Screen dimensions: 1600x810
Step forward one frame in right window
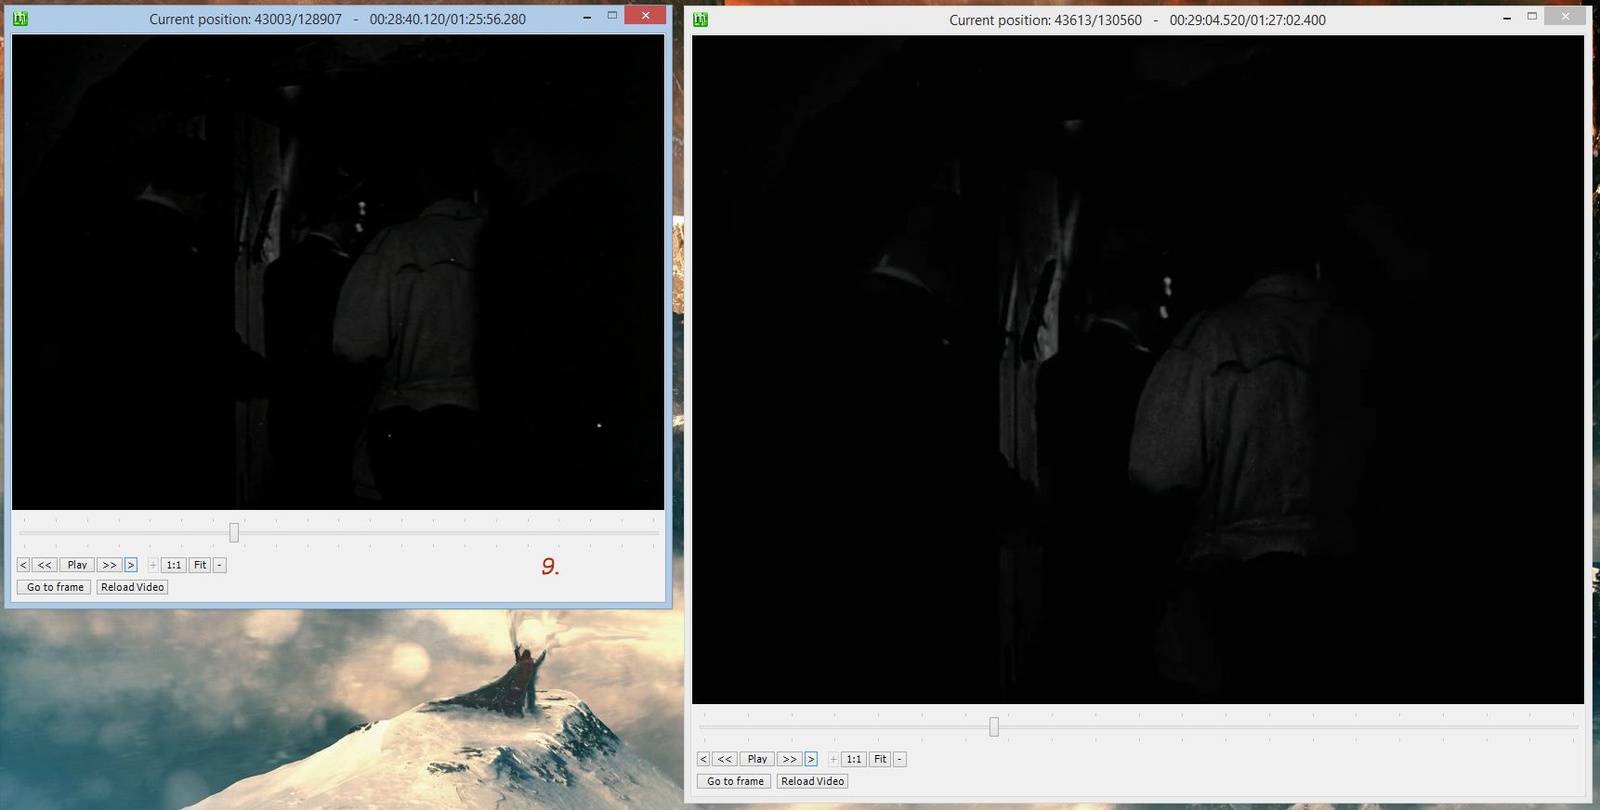tap(811, 759)
